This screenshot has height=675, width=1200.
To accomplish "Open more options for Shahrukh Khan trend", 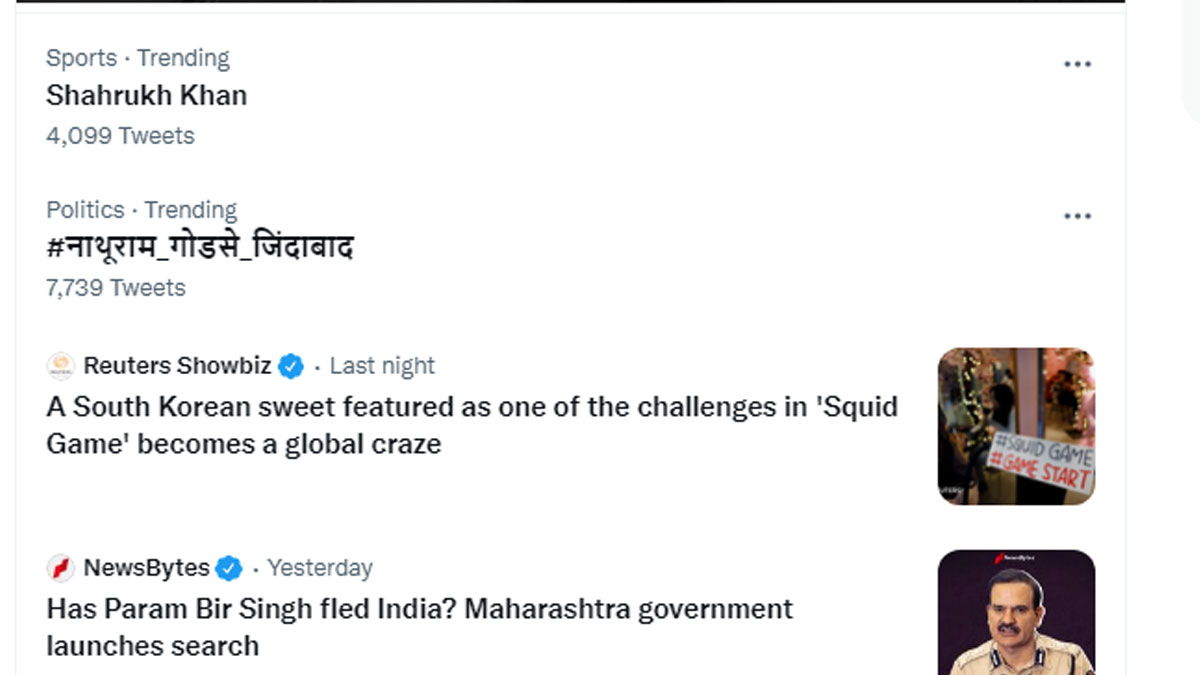I will (1077, 64).
